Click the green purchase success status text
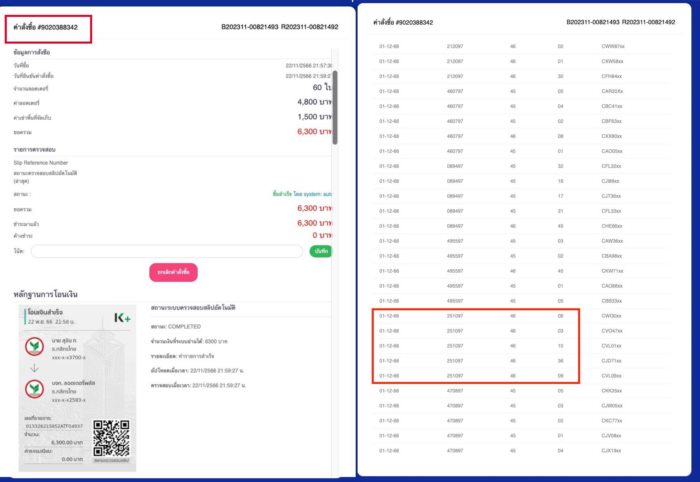 300,192
